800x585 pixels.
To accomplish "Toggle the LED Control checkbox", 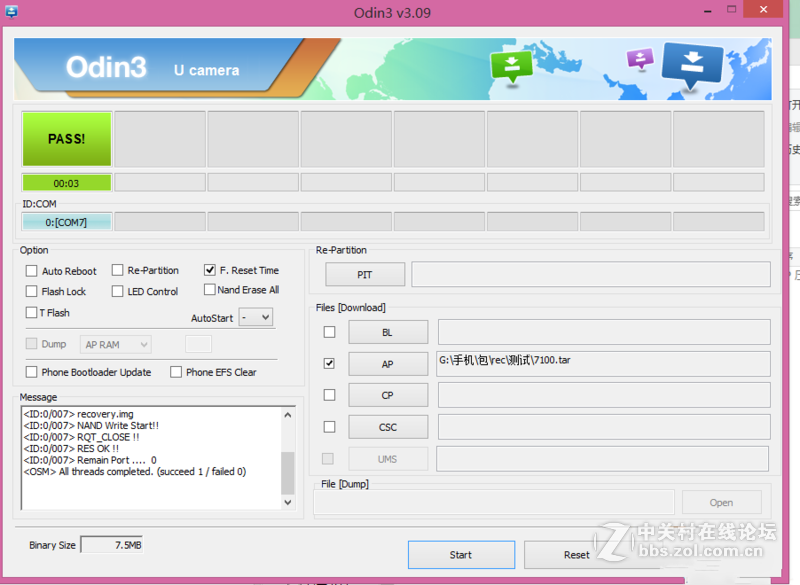I will (117, 291).
